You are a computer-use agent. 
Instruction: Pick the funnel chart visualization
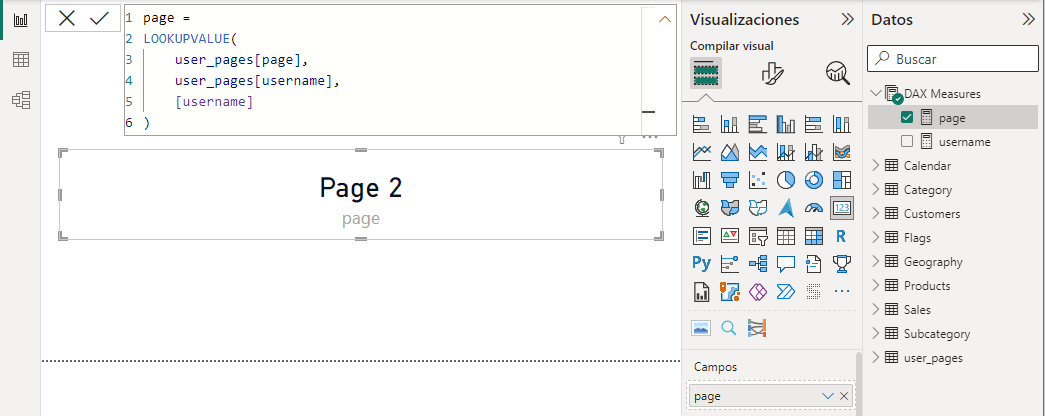coord(729,180)
